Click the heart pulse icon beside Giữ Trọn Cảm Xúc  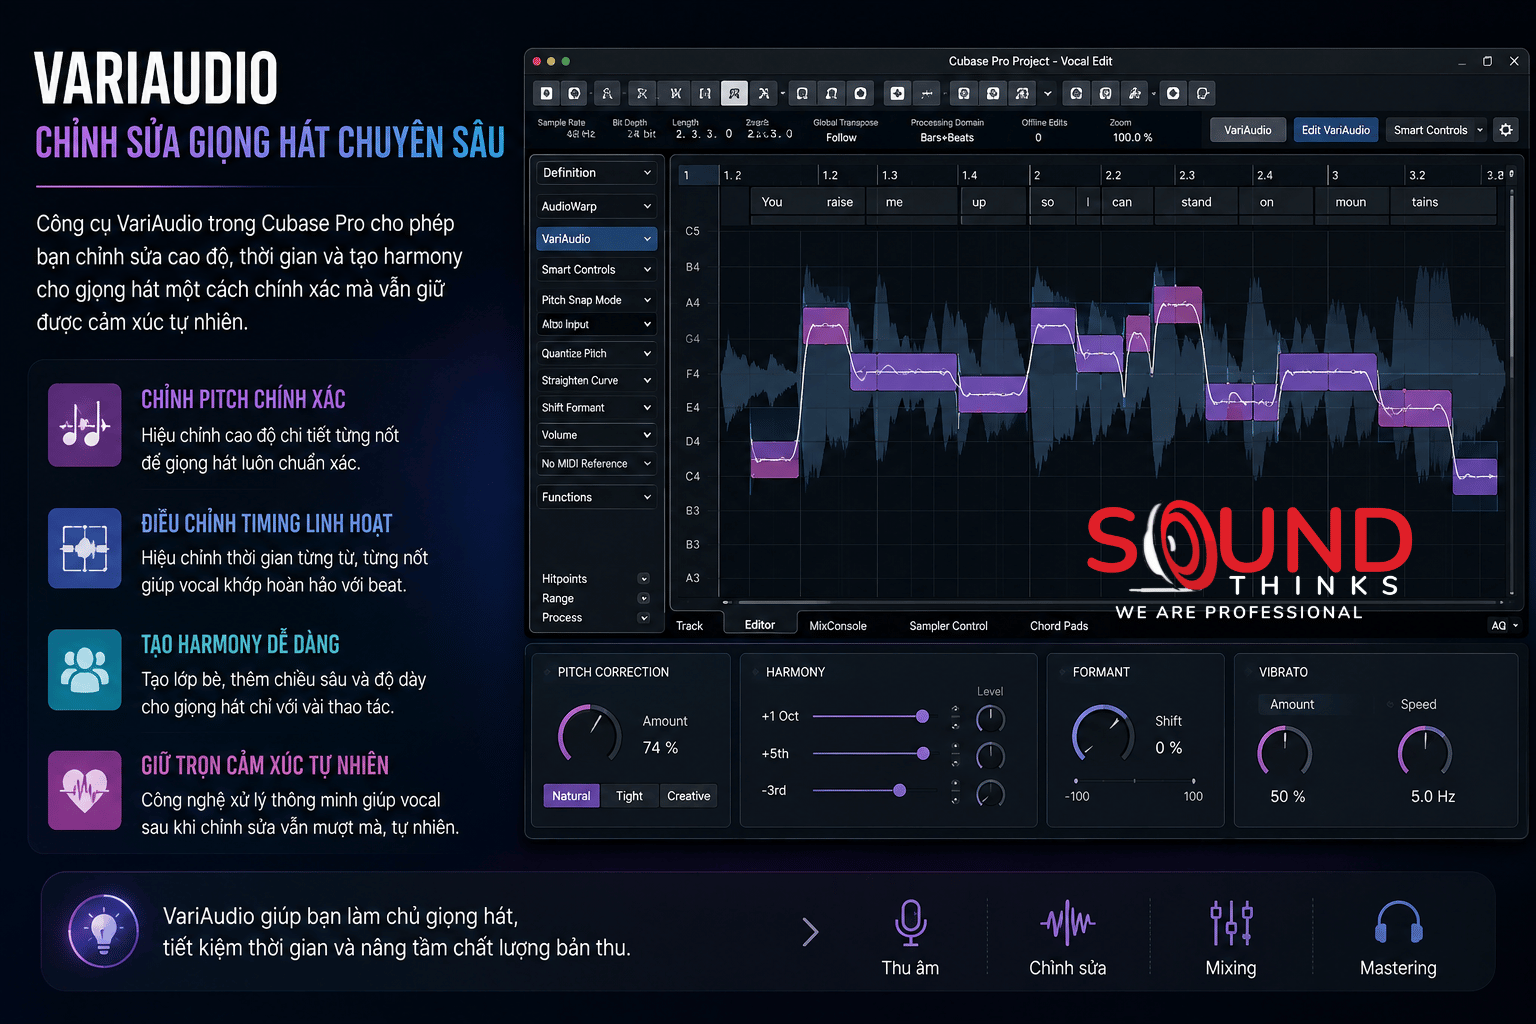(x=85, y=790)
